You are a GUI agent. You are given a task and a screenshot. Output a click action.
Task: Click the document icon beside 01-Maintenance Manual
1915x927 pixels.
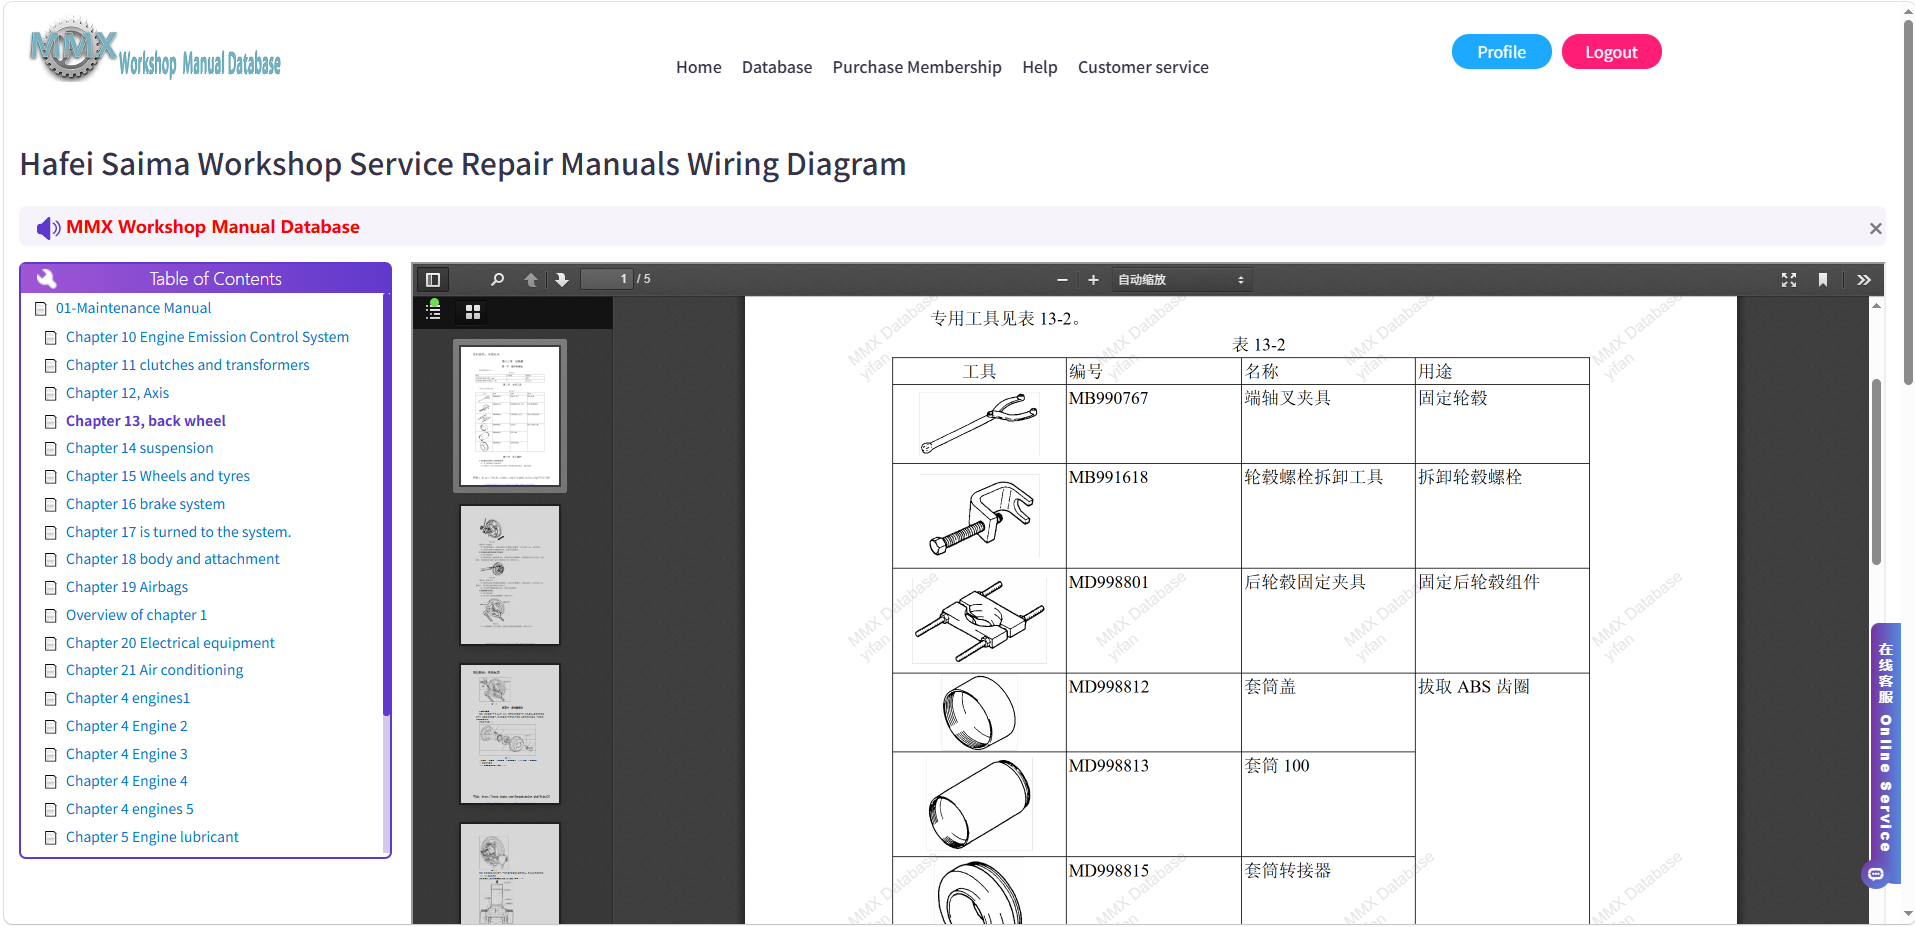41,309
